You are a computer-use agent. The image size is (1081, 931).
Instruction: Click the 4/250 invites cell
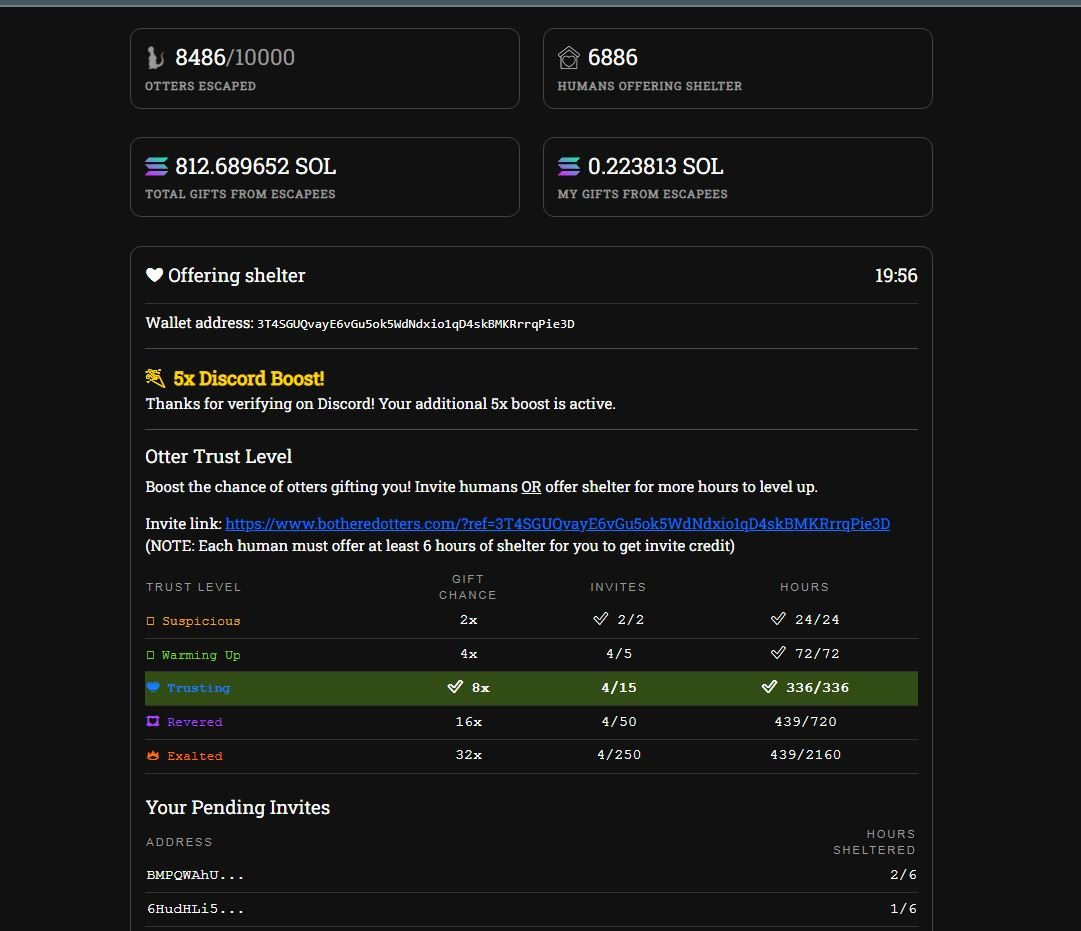pos(618,755)
